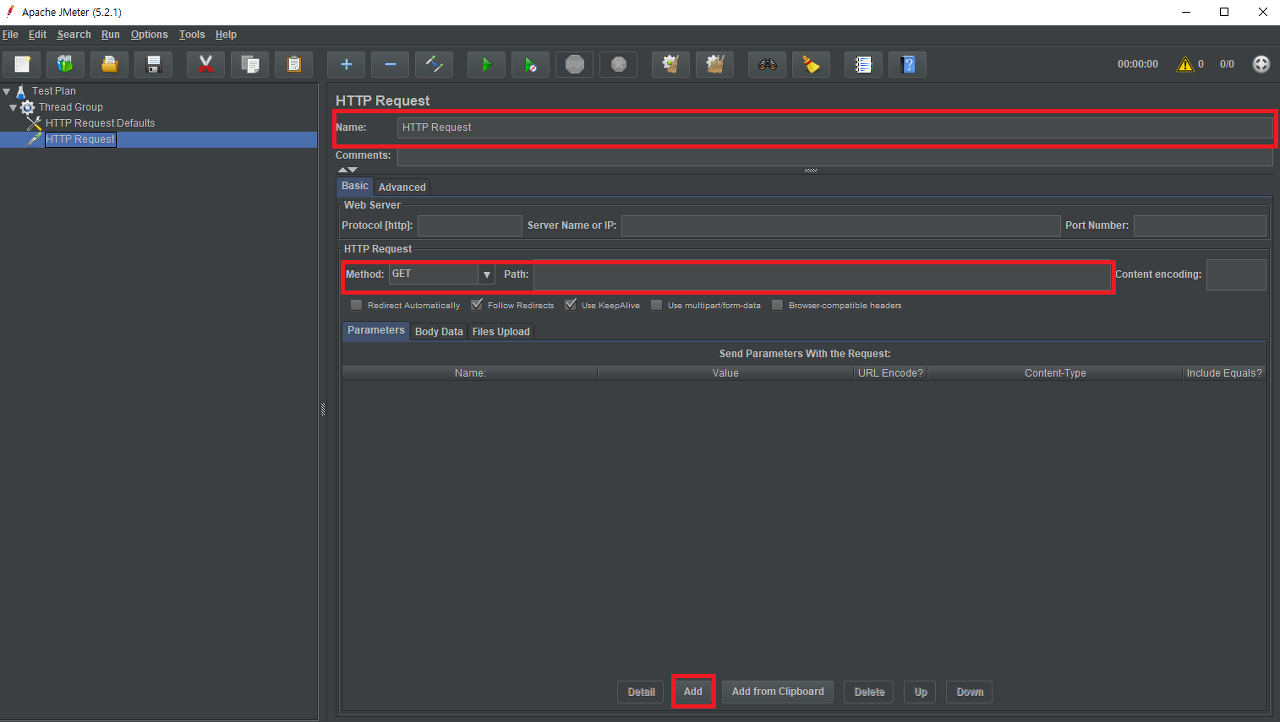Start test with no pauses icon

tap(530, 65)
